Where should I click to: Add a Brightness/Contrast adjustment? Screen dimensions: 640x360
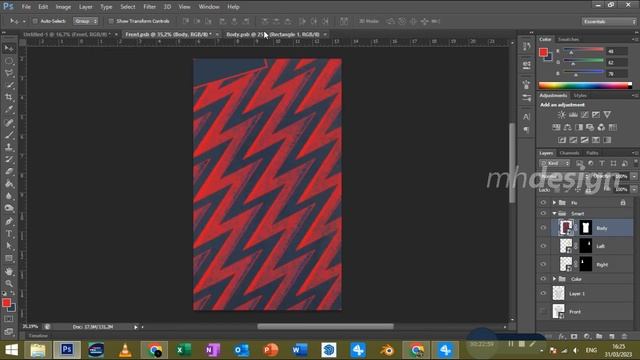click(x=562, y=115)
